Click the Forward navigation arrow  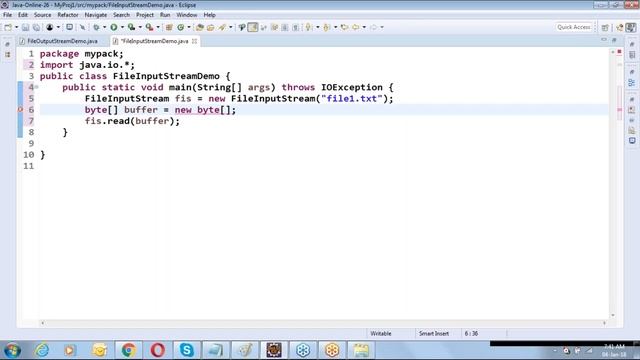tap(373, 27)
